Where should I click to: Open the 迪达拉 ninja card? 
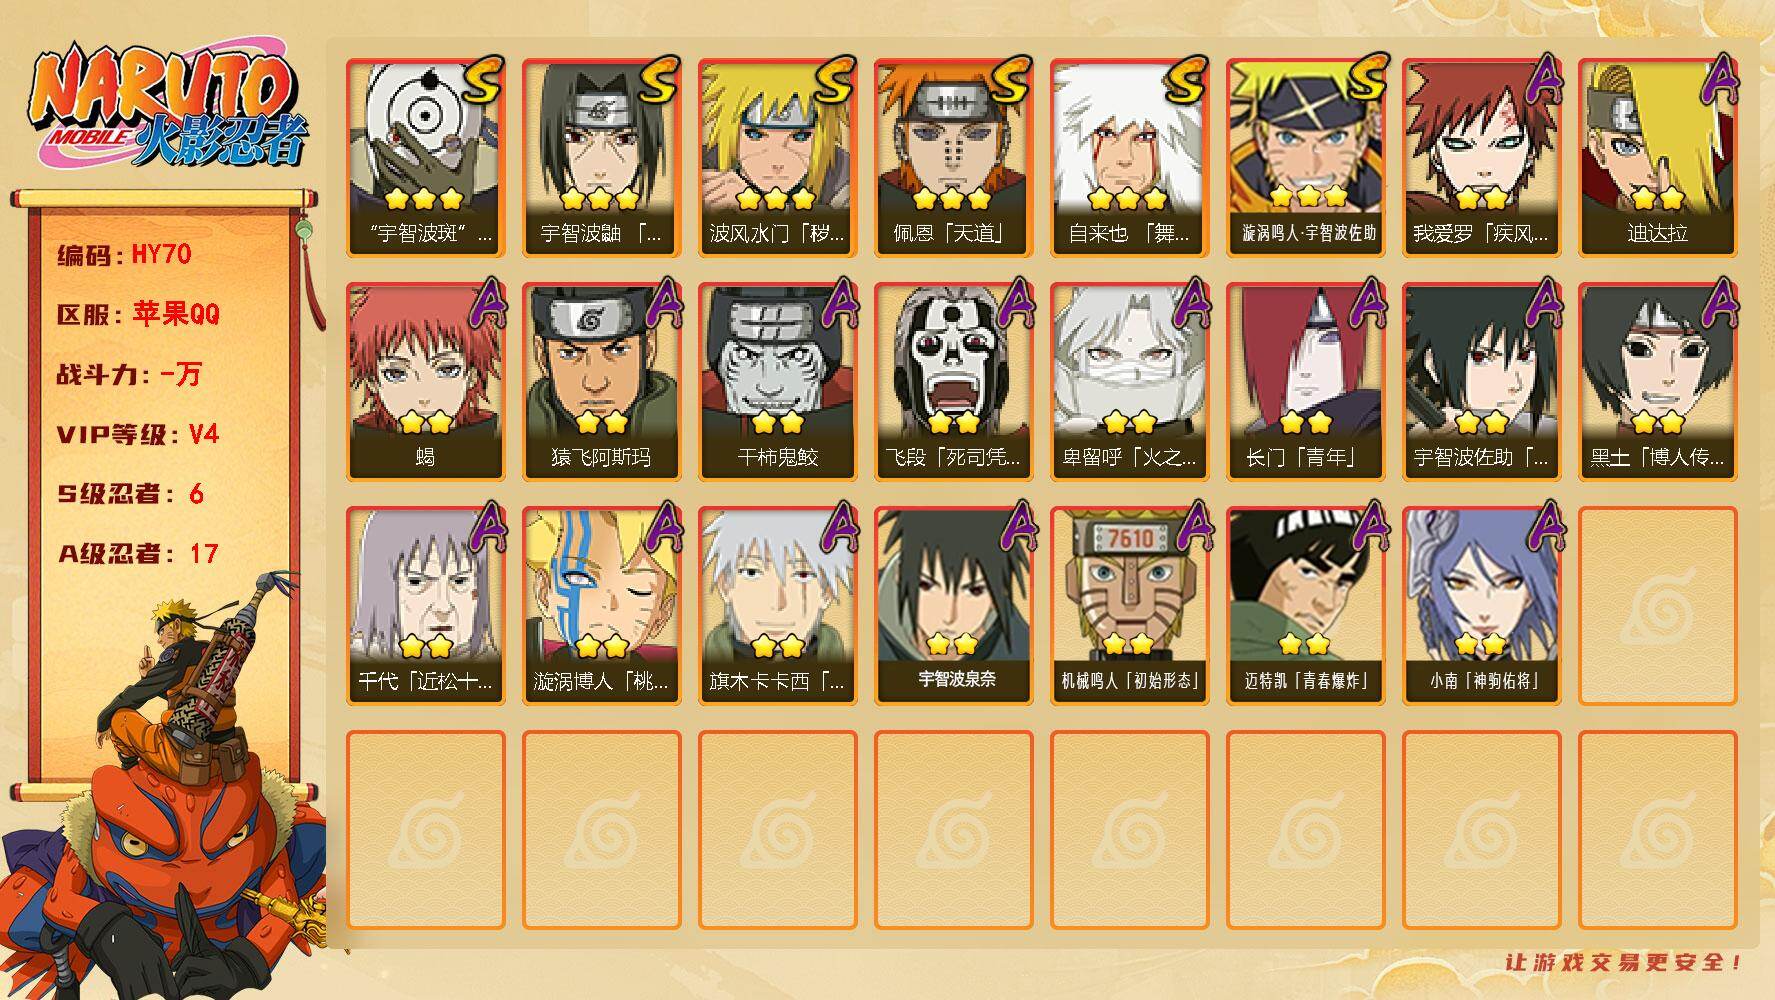1657,158
